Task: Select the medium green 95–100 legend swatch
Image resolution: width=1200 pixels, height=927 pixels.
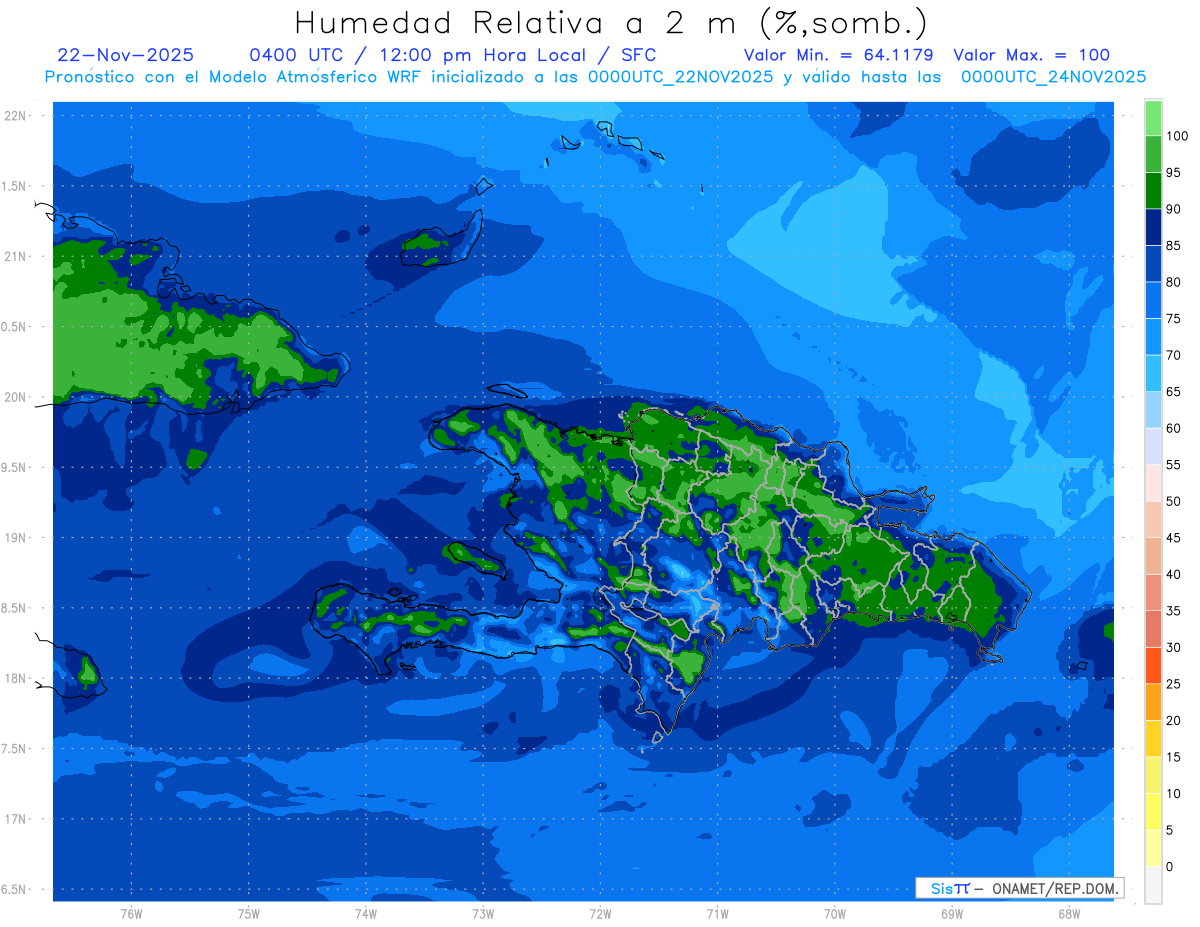Action: 1153,154
